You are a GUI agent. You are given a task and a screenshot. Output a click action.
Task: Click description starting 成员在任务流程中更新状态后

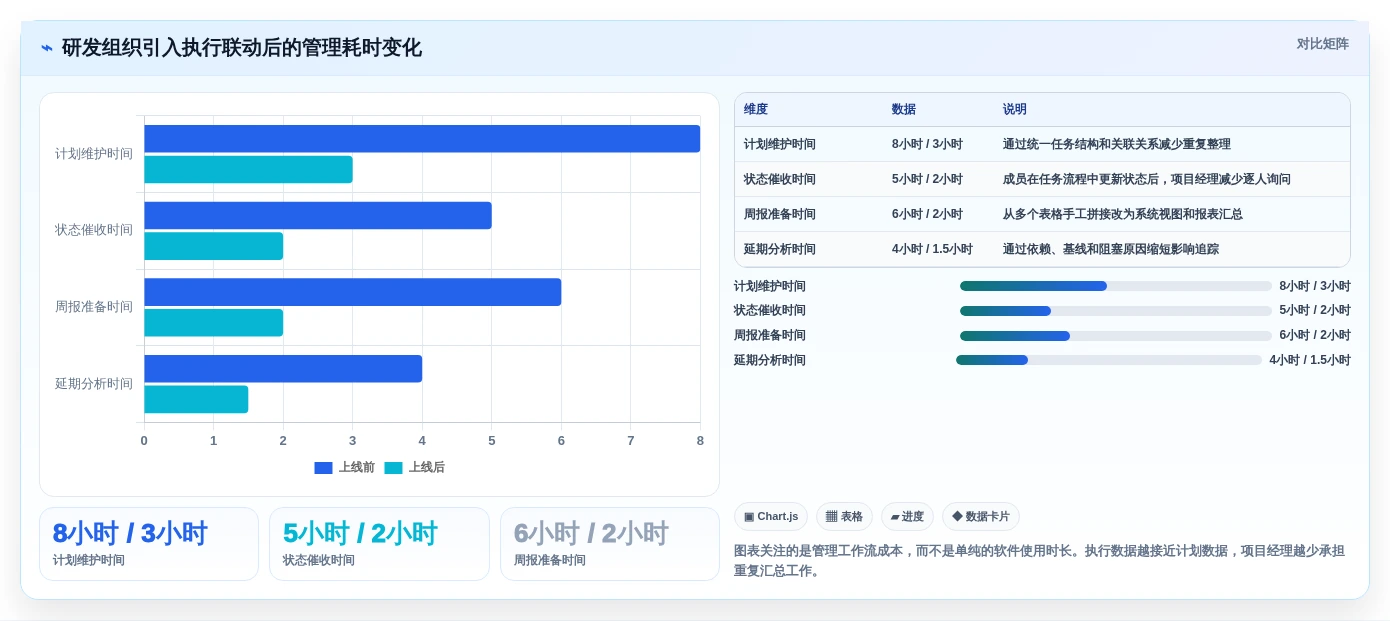1146,179
